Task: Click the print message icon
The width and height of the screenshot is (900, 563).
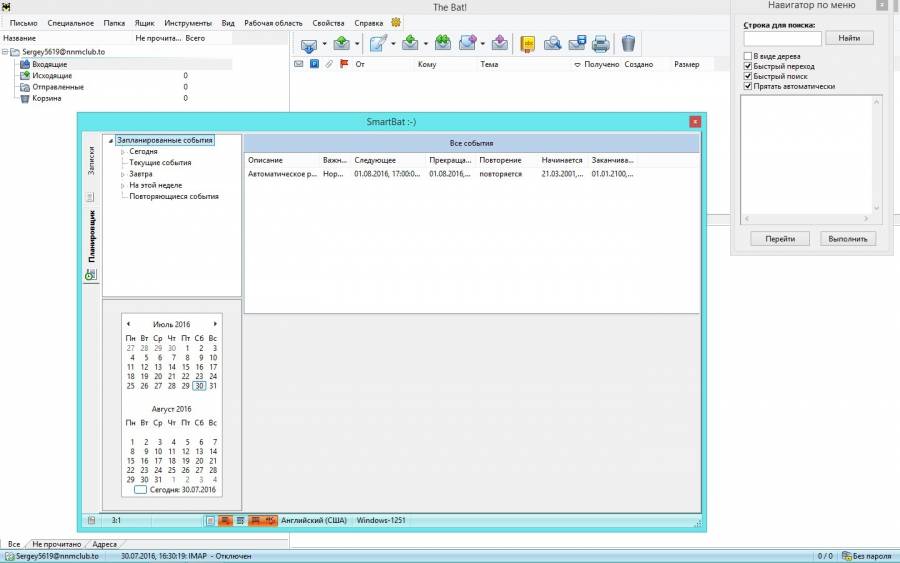Action: coord(600,44)
